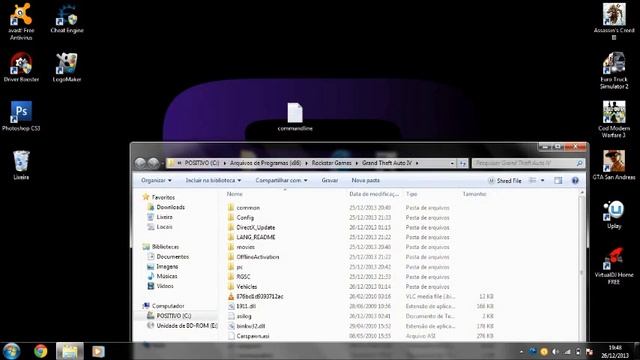Open avast! Free Antivirus desktop shortcut
This screenshot has height=360, width=640.
(21, 21)
